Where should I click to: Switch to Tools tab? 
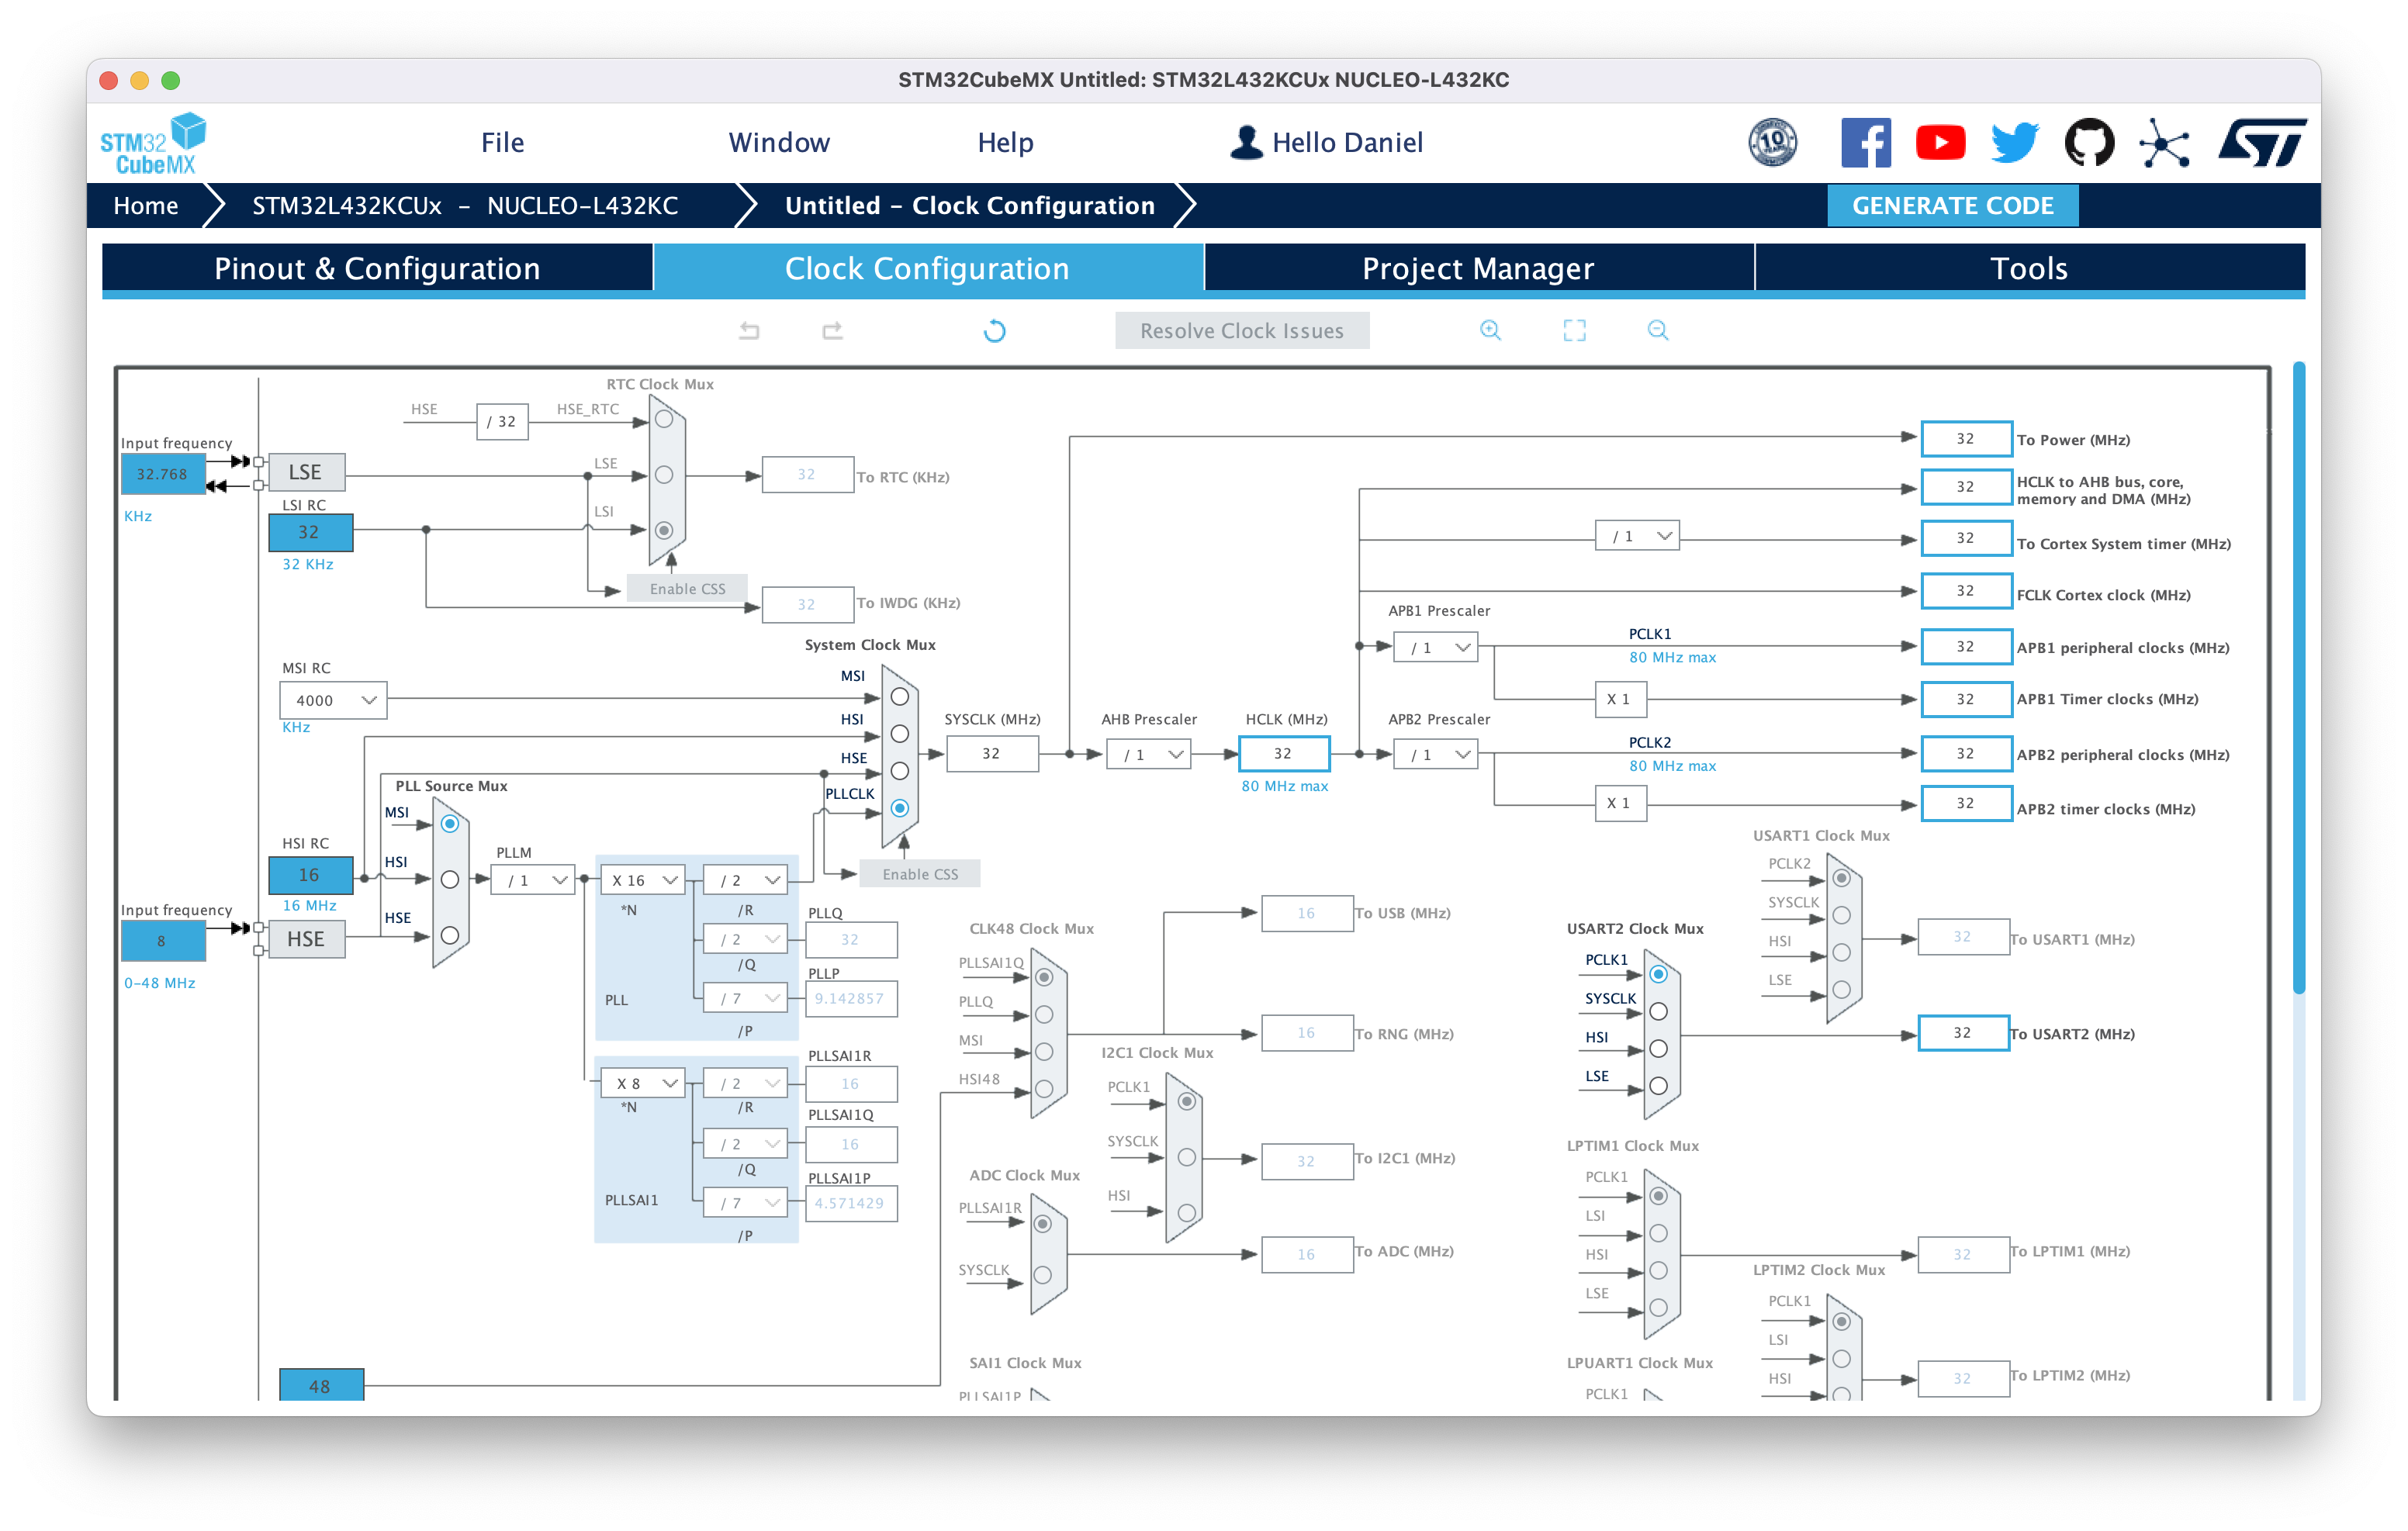(2029, 268)
